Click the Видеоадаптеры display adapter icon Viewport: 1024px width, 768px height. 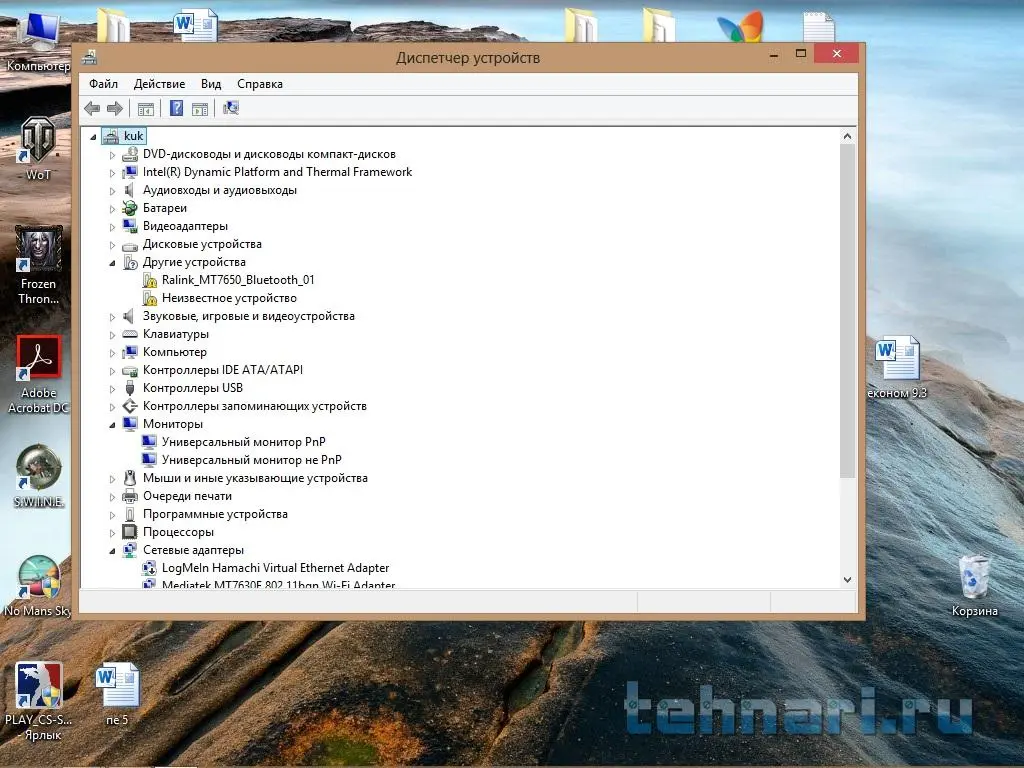pyautogui.click(x=130, y=226)
